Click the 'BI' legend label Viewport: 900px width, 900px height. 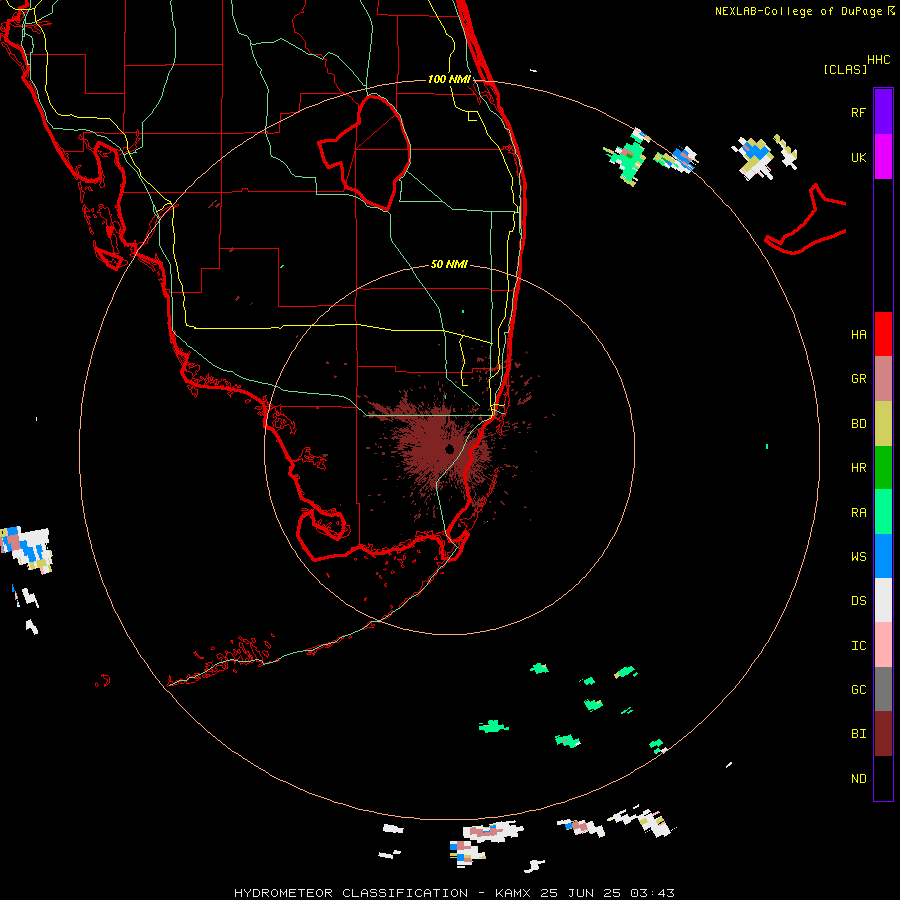[x=859, y=734]
